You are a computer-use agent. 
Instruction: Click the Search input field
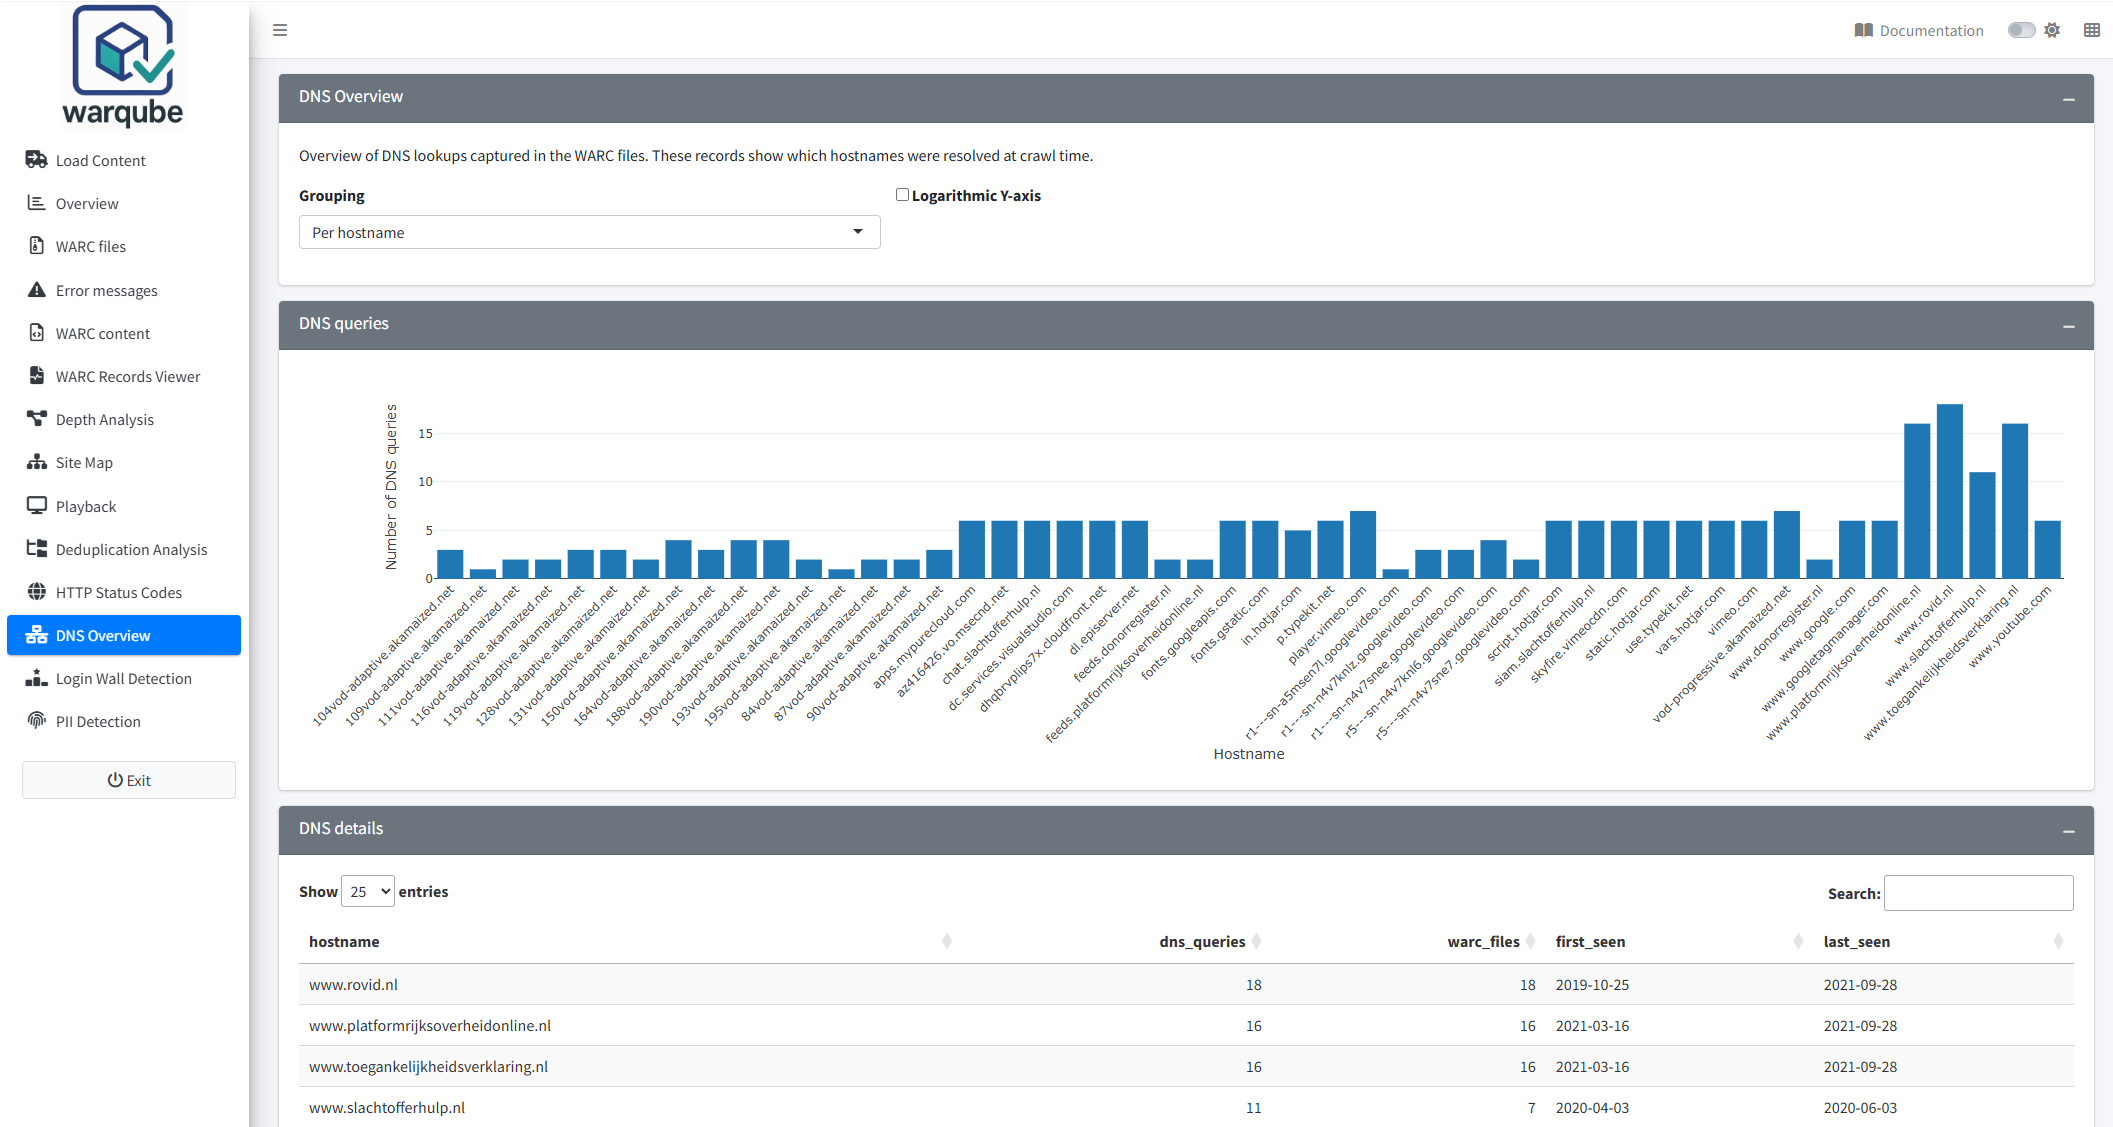[1978, 892]
